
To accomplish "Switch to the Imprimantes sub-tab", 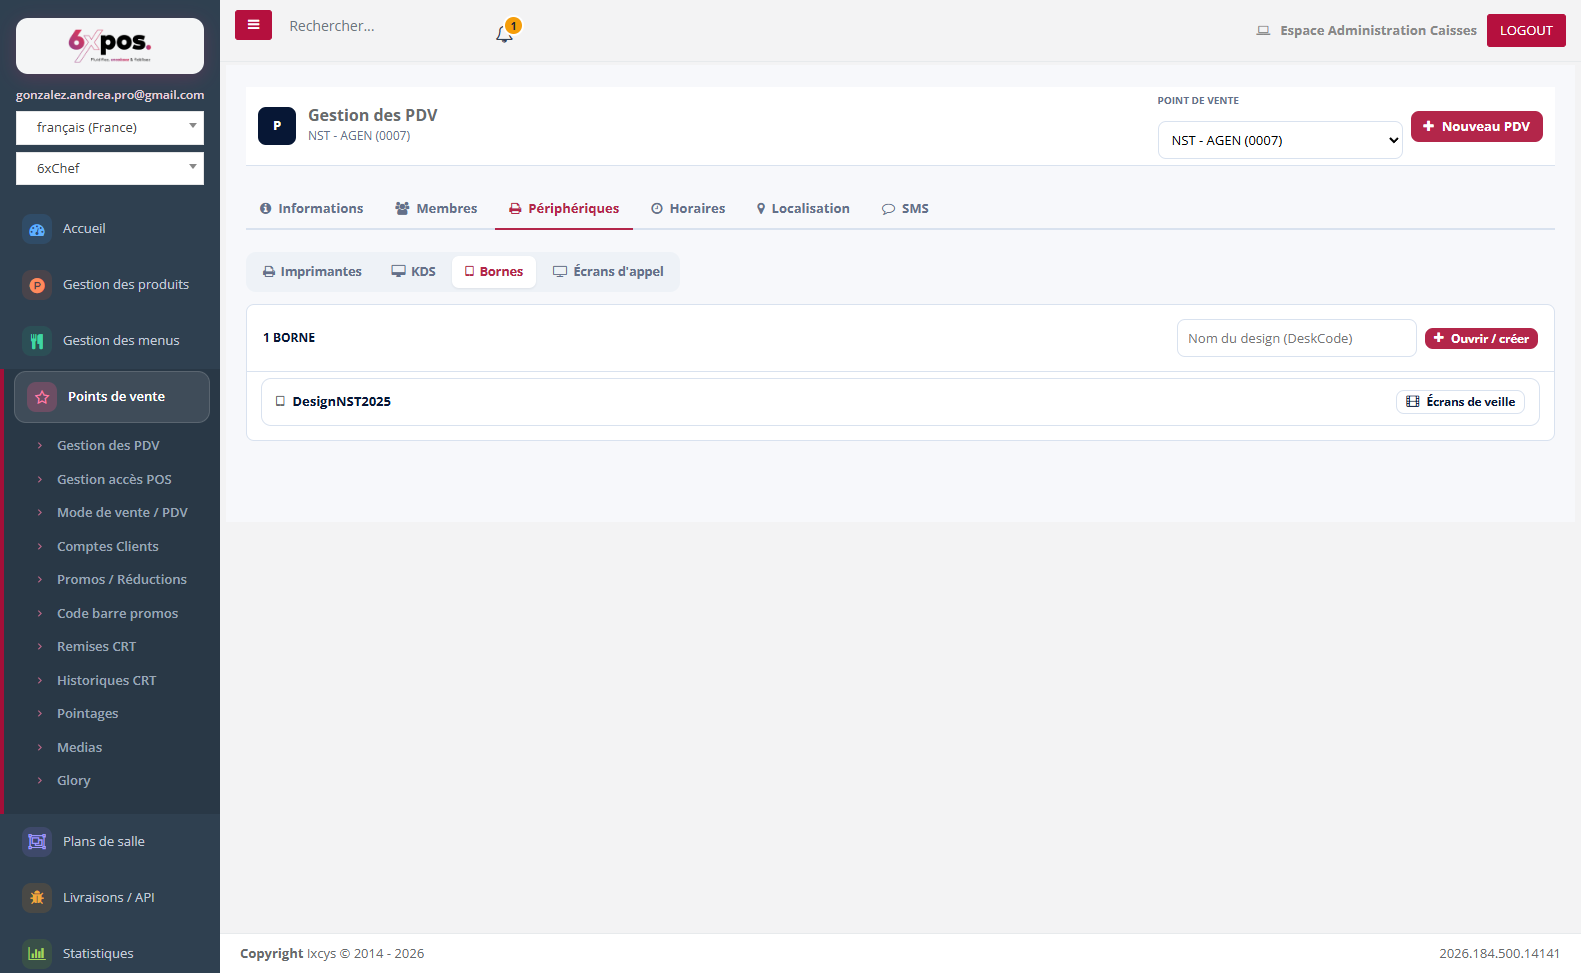I will point(312,272).
